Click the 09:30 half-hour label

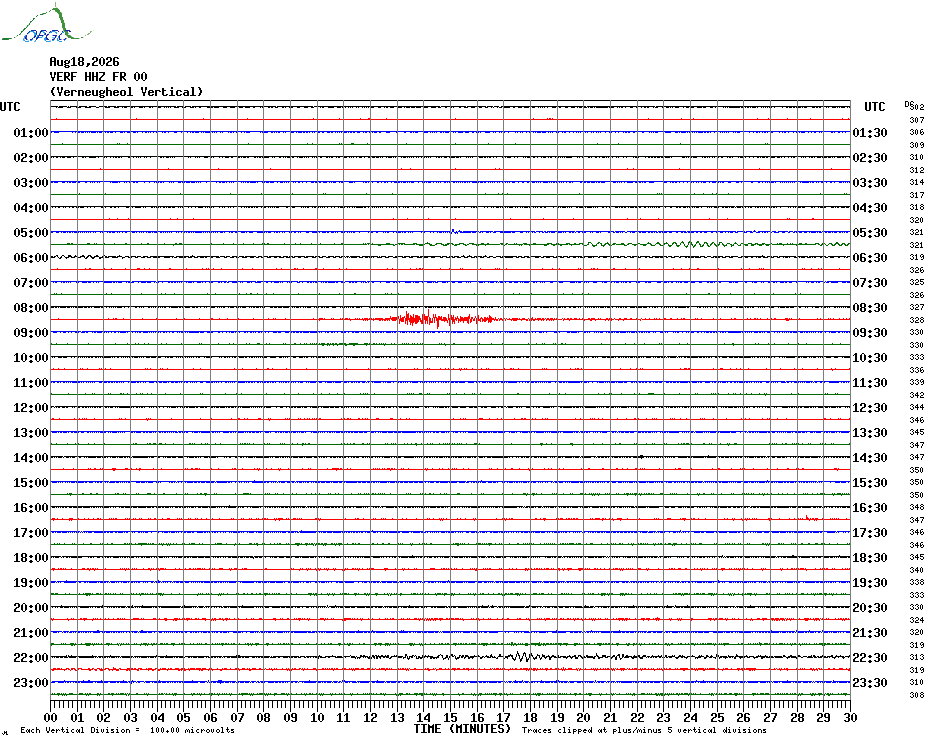click(x=870, y=332)
